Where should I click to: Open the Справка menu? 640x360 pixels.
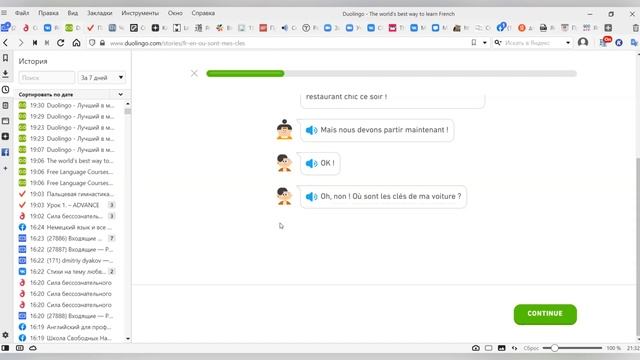203,13
